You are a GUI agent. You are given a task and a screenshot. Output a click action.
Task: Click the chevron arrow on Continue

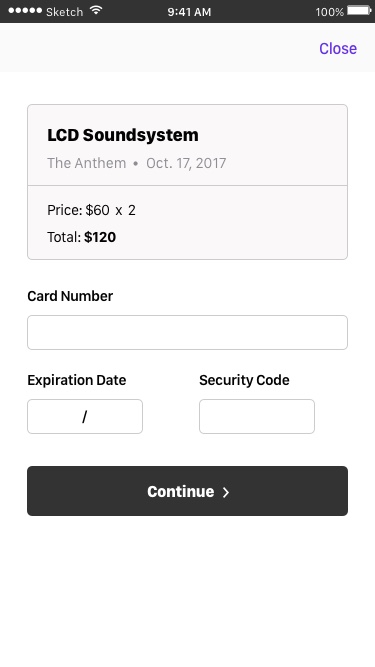(x=226, y=492)
